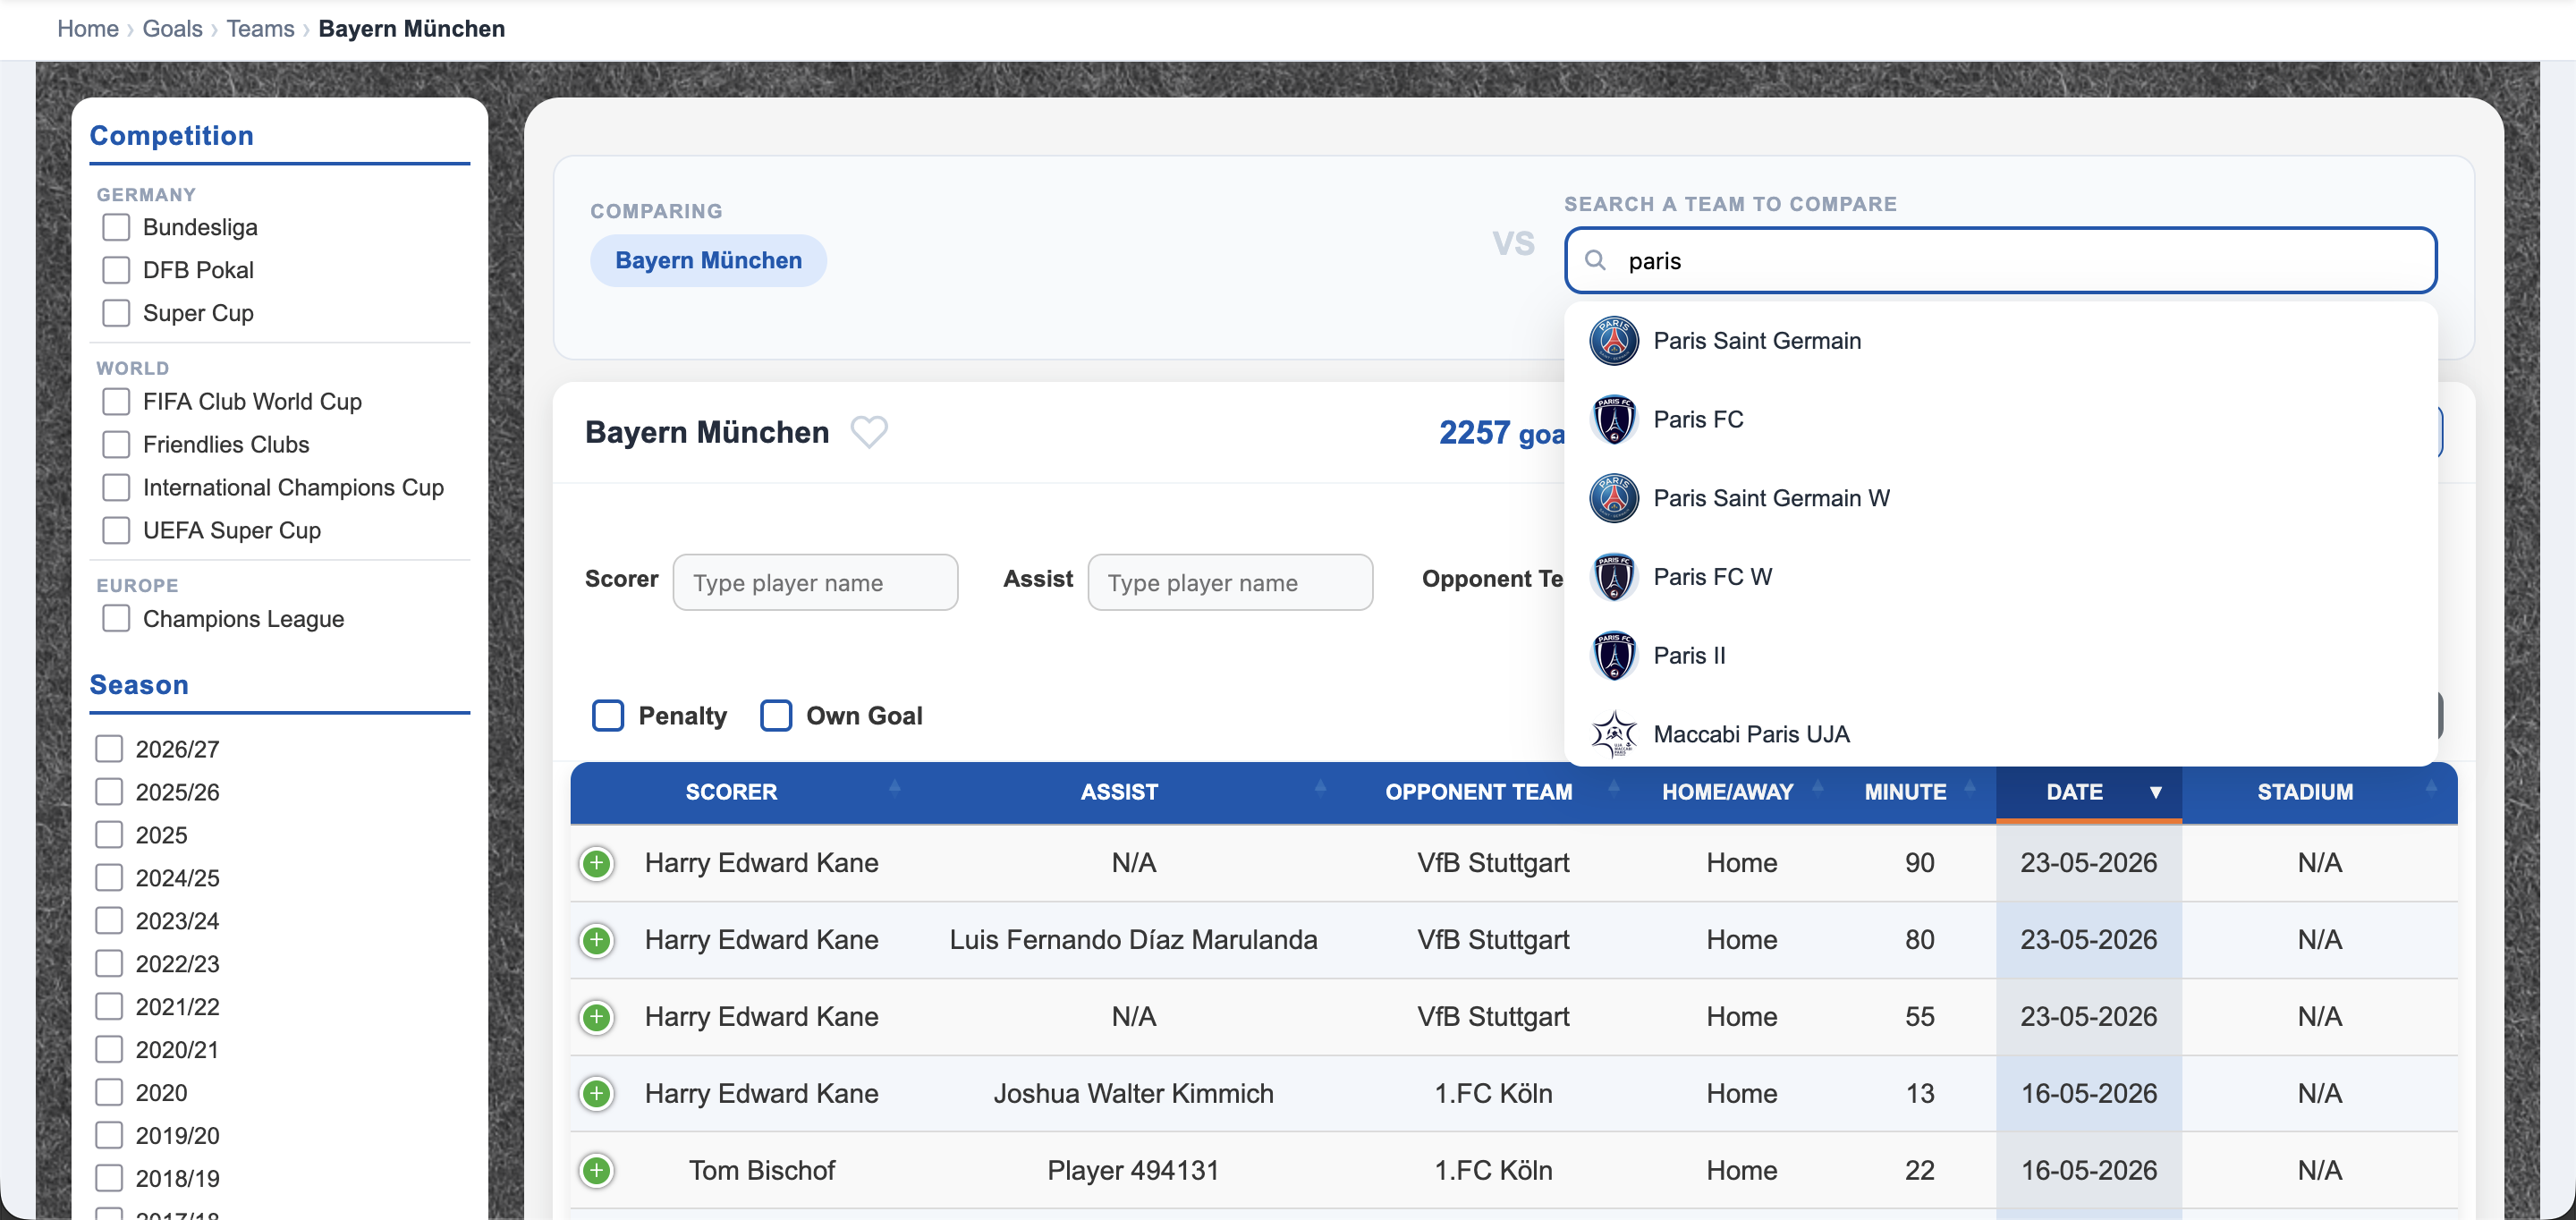Choose Paris II from suggestions
The width and height of the screenshot is (2576, 1220).
click(2001, 656)
